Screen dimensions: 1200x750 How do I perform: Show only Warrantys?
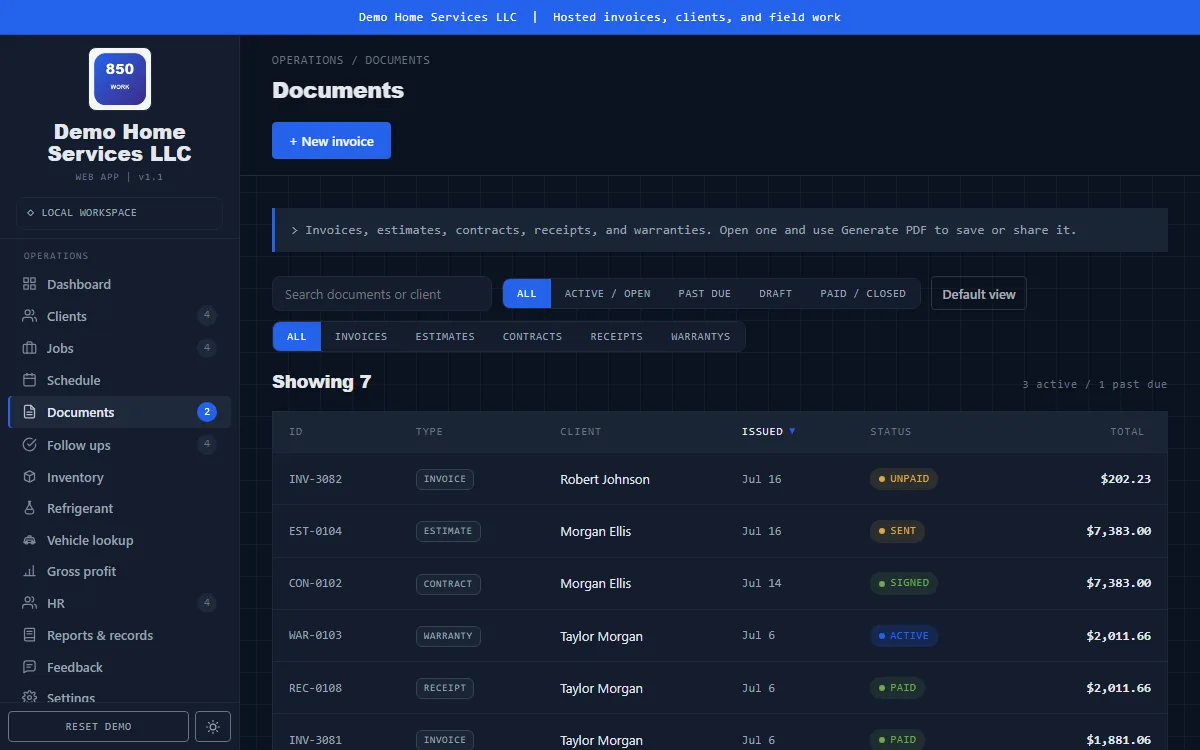point(700,336)
